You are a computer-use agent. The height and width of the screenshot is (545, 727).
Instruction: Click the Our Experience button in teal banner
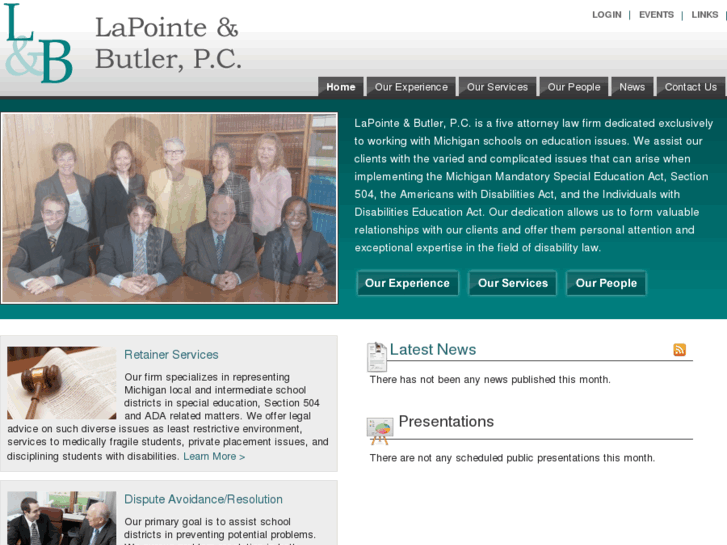408,283
